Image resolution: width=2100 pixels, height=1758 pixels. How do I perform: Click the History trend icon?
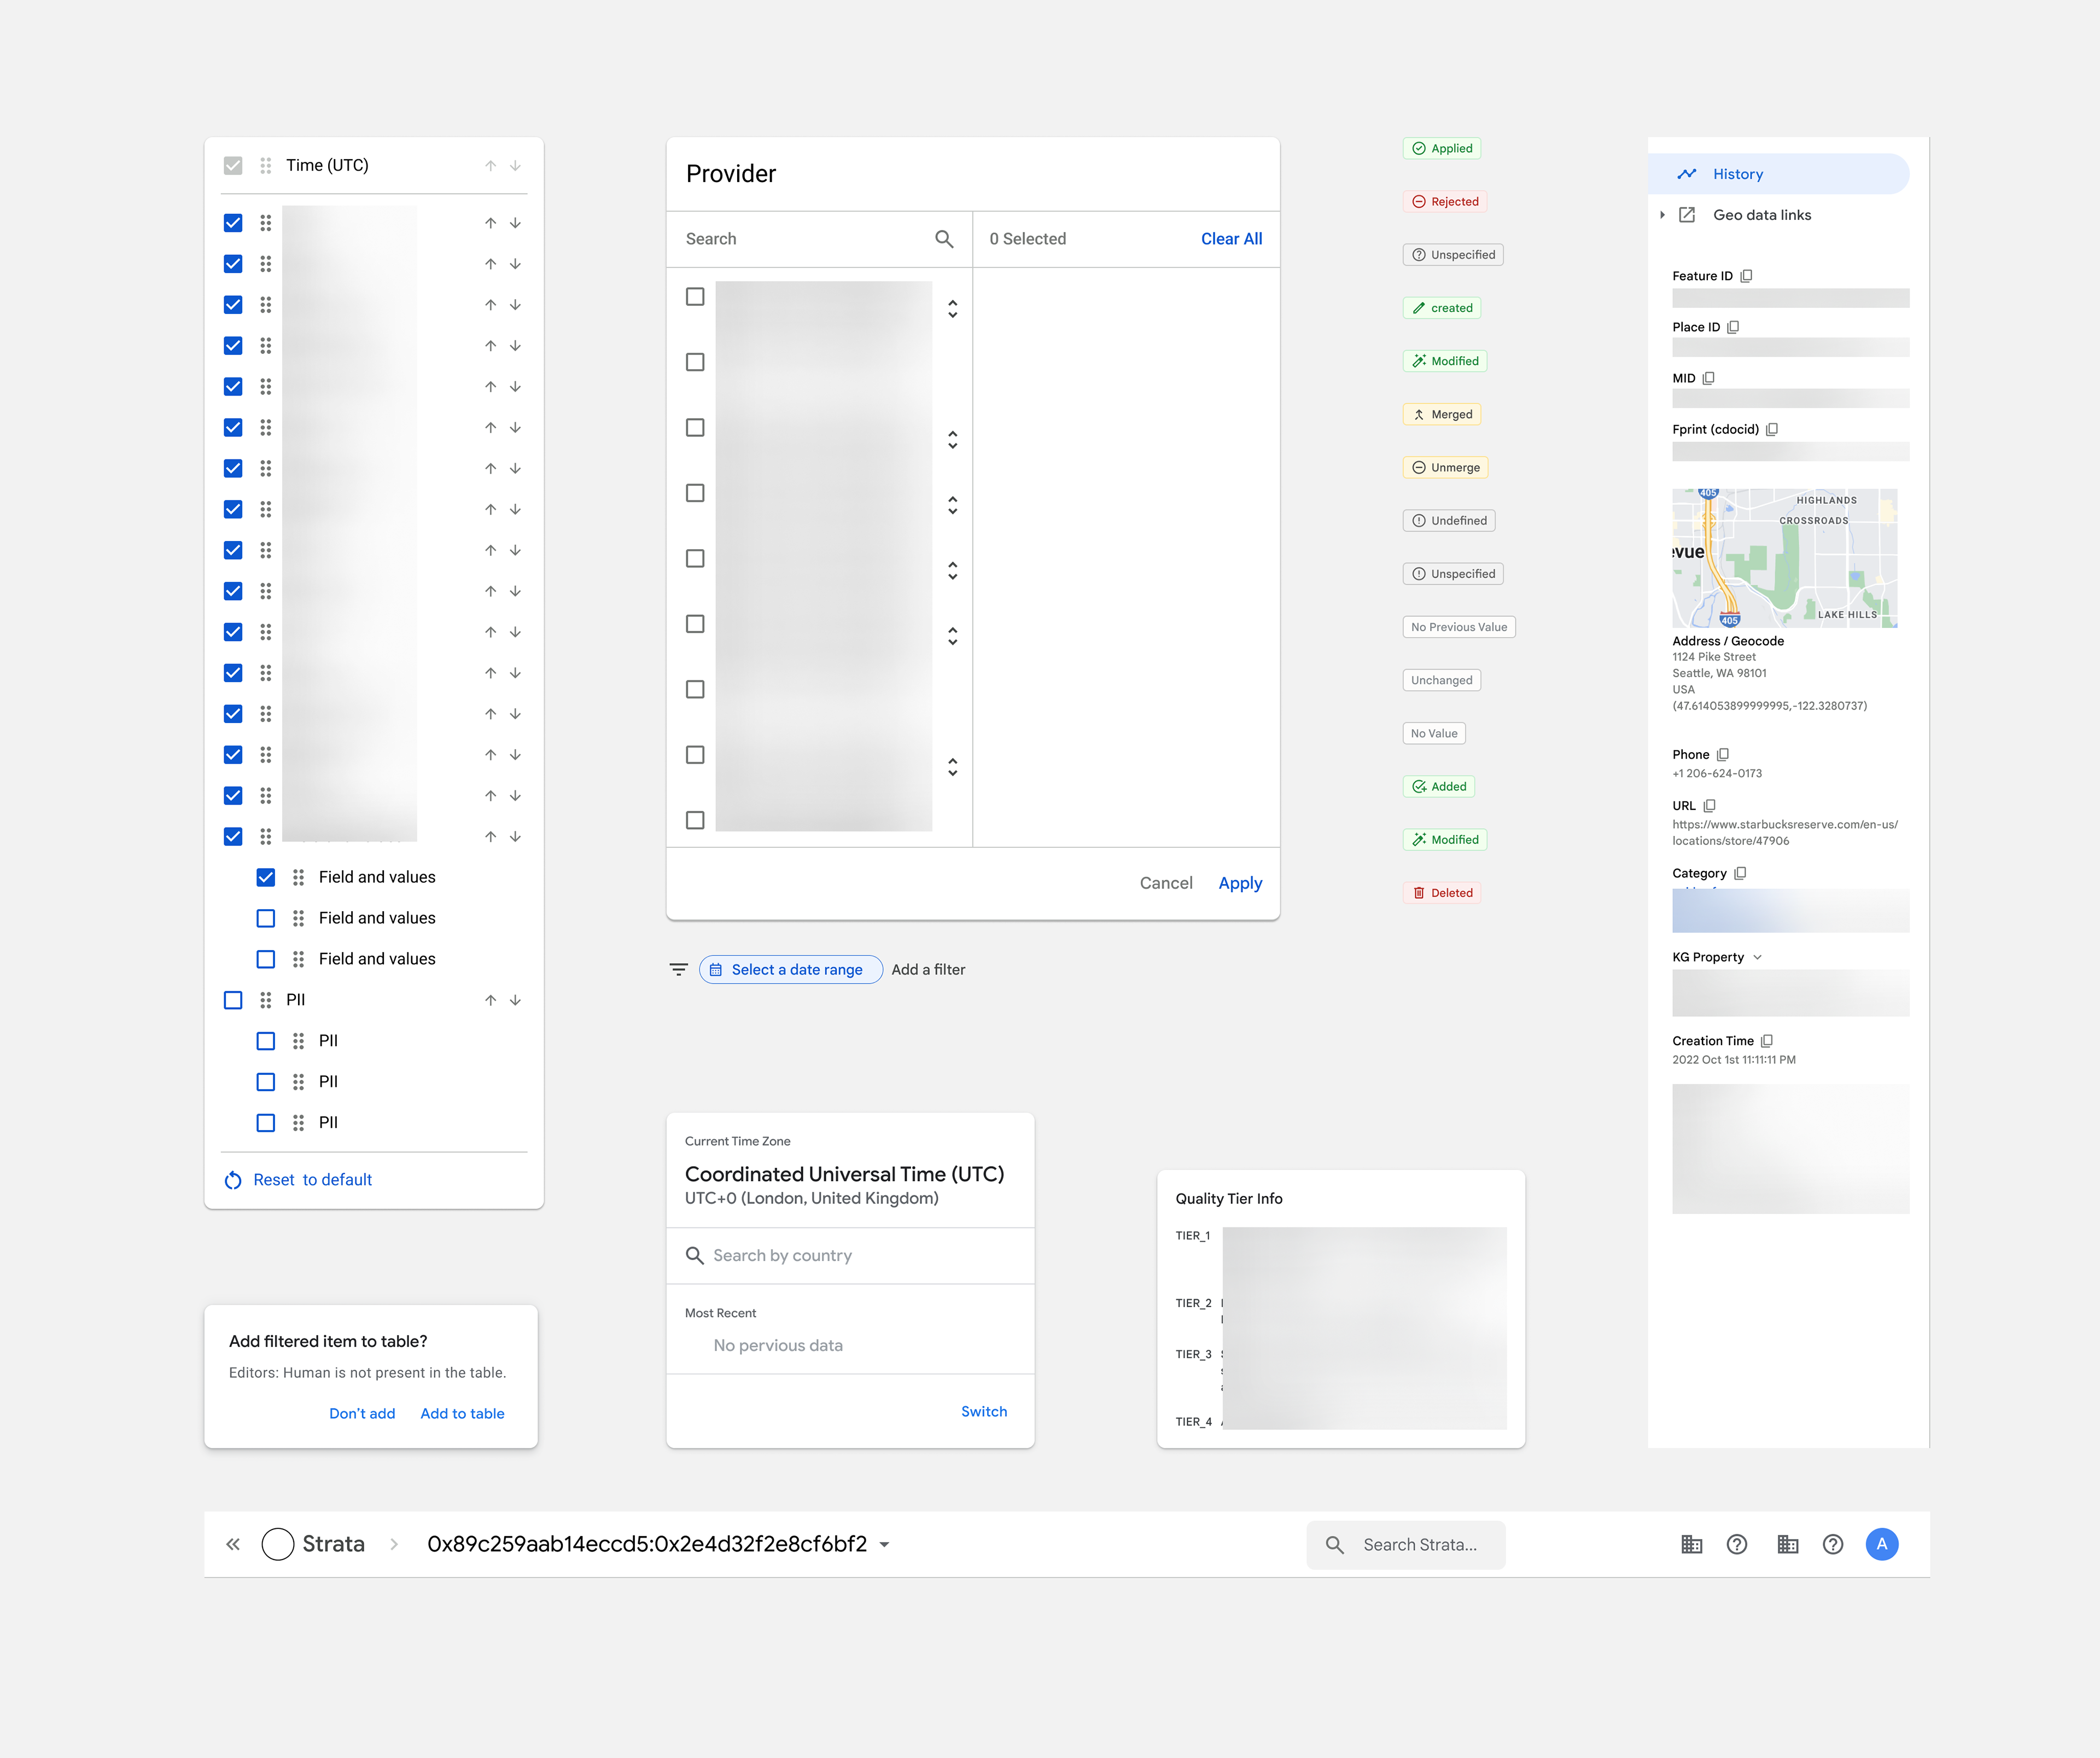click(x=1687, y=174)
